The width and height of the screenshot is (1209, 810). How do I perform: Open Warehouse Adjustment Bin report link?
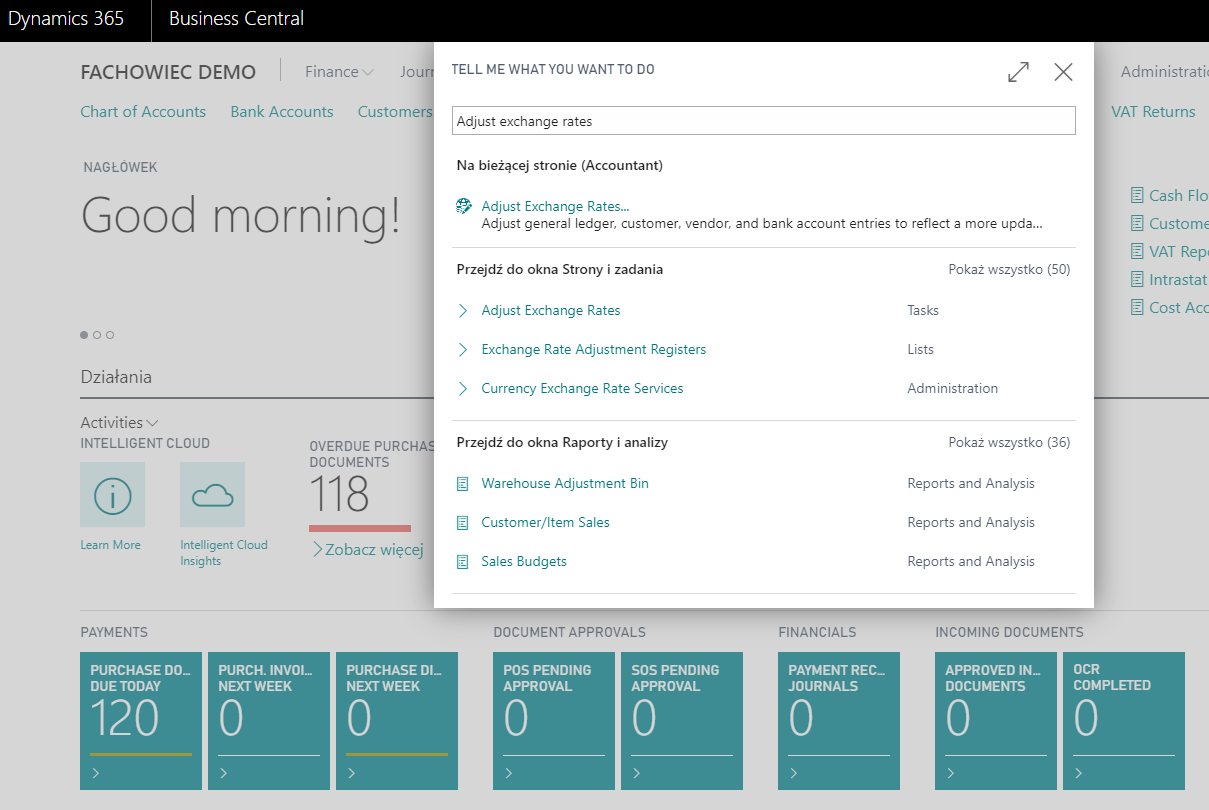(x=565, y=484)
